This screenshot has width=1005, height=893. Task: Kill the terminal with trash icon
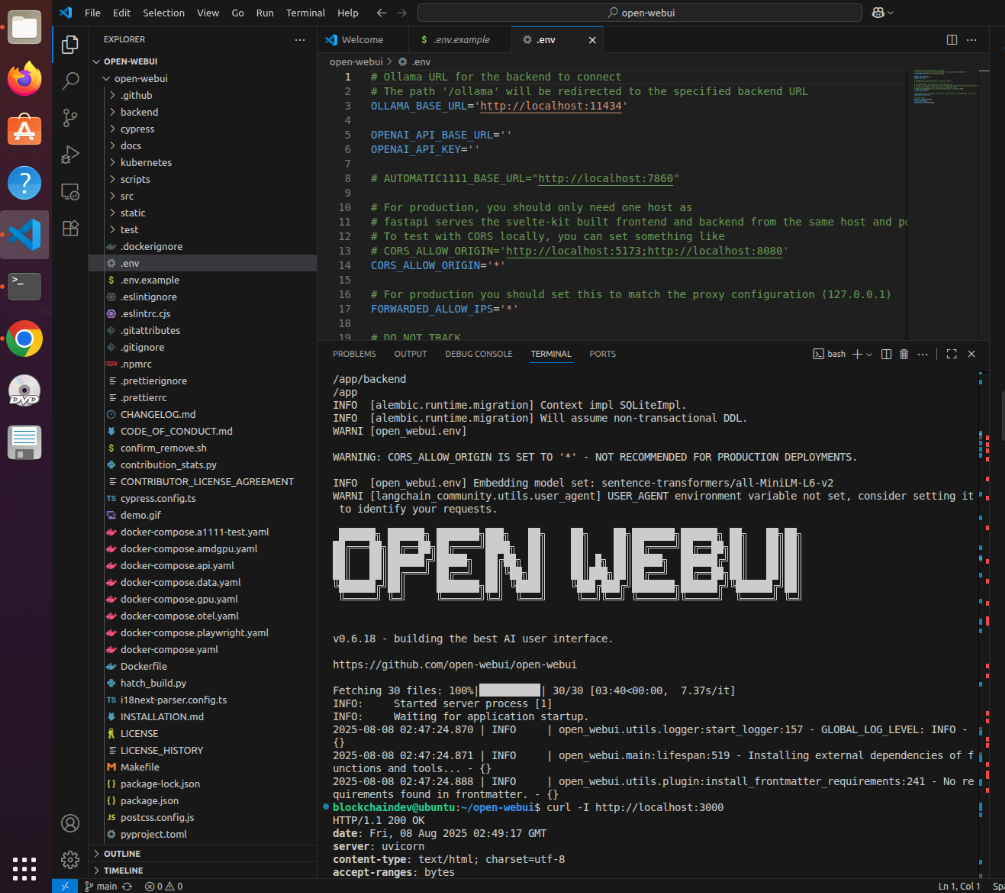[x=904, y=354]
